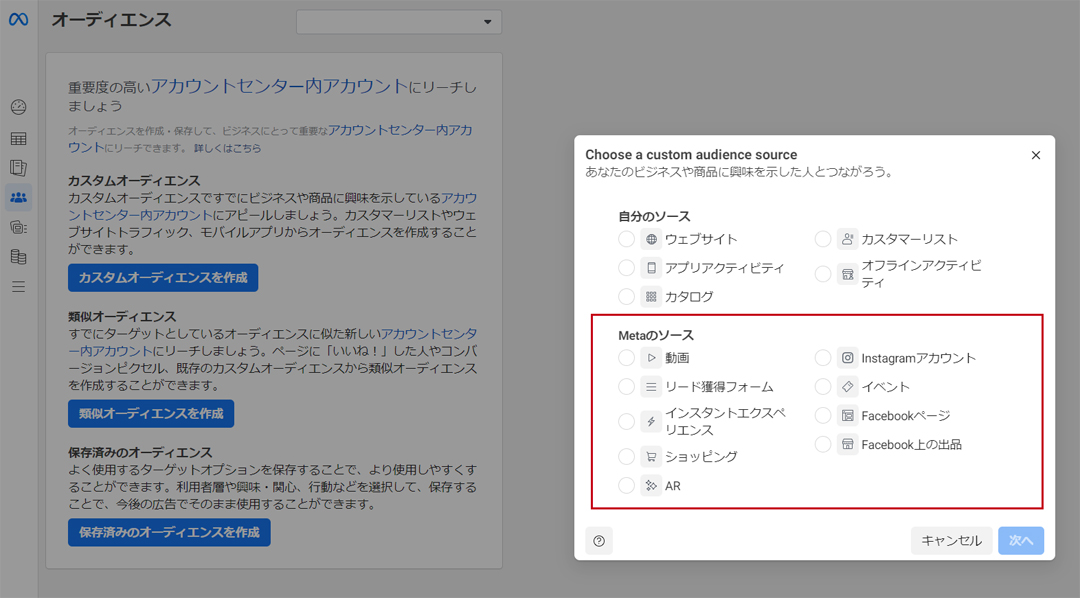Select the 動画 radio button
The image size is (1080, 598).
pyautogui.click(x=626, y=358)
